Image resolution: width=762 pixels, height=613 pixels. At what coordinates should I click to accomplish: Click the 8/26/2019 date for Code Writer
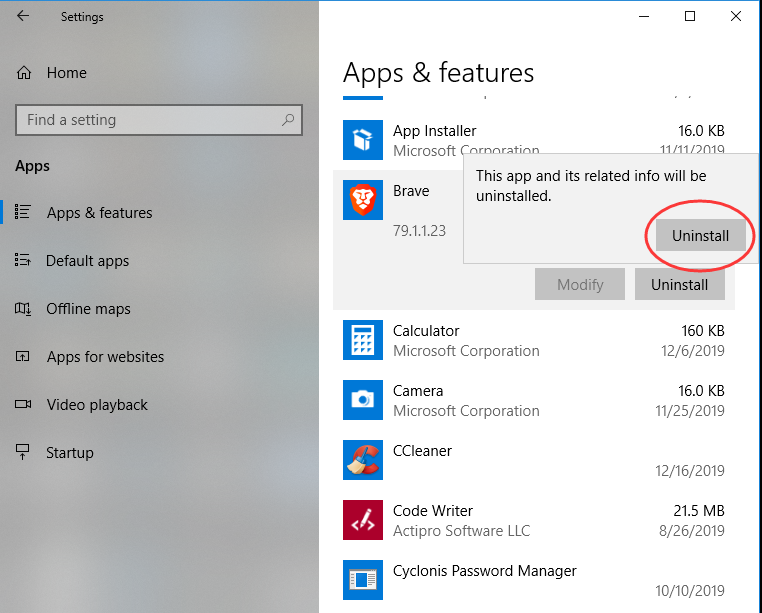click(x=692, y=531)
